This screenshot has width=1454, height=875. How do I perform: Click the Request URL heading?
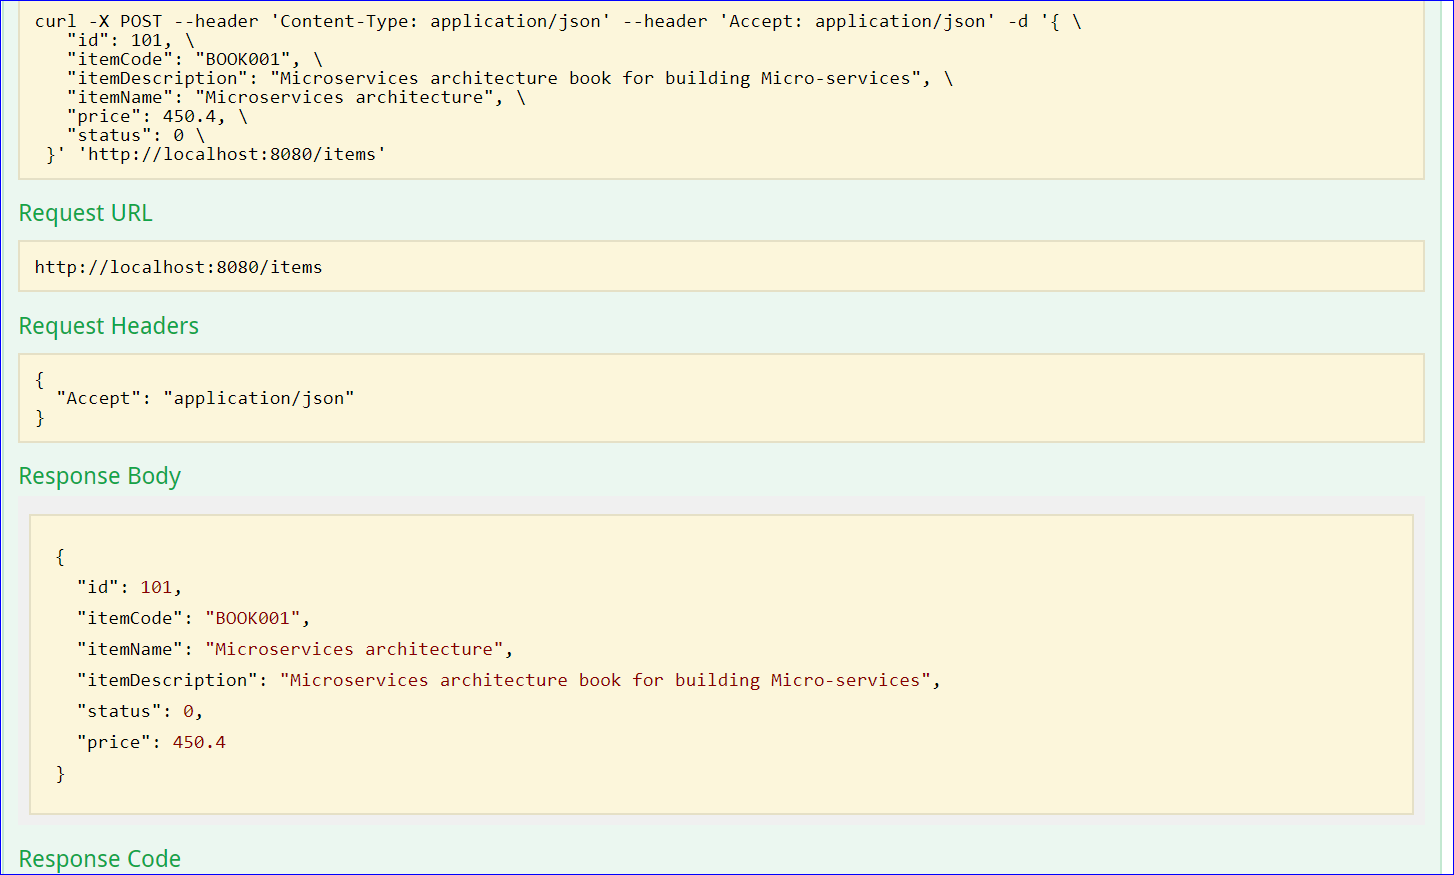click(x=85, y=213)
